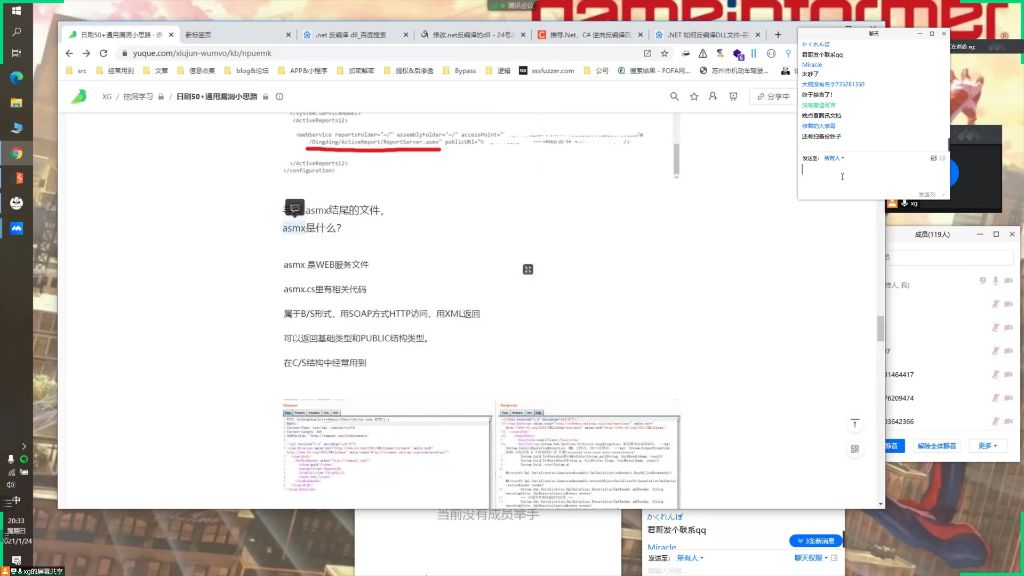1024x576 pixels.
Task: Click the page vertical scrollbar thumb
Action: point(880,328)
